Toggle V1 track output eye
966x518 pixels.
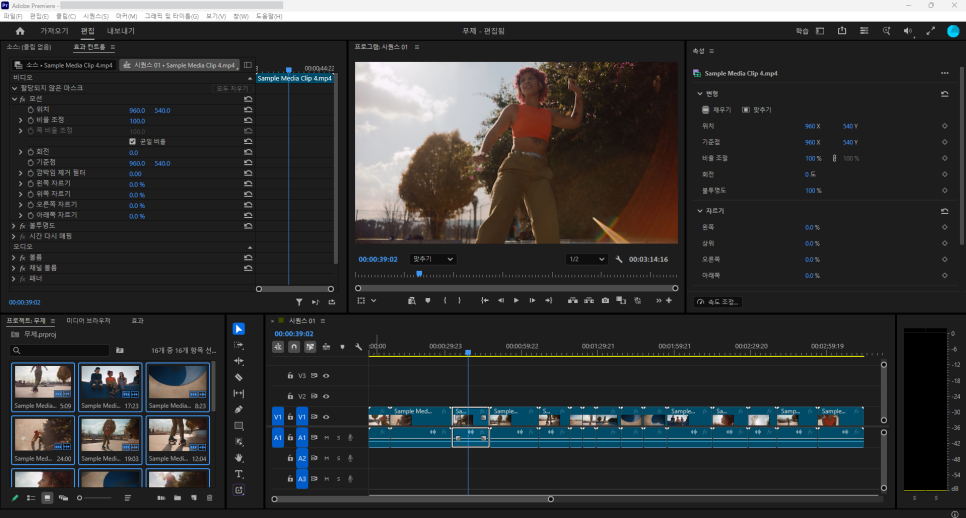coord(326,417)
